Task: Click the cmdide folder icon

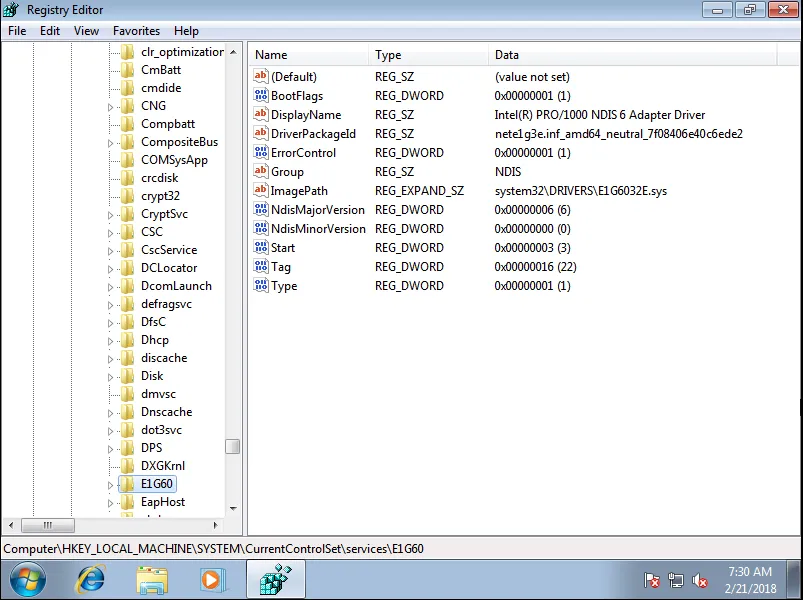Action: click(x=127, y=88)
